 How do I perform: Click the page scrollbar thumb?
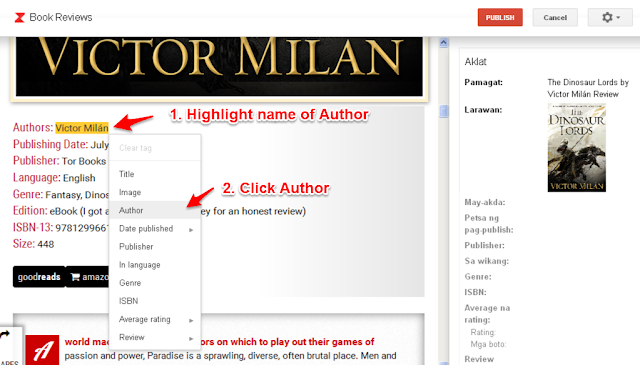click(444, 111)
